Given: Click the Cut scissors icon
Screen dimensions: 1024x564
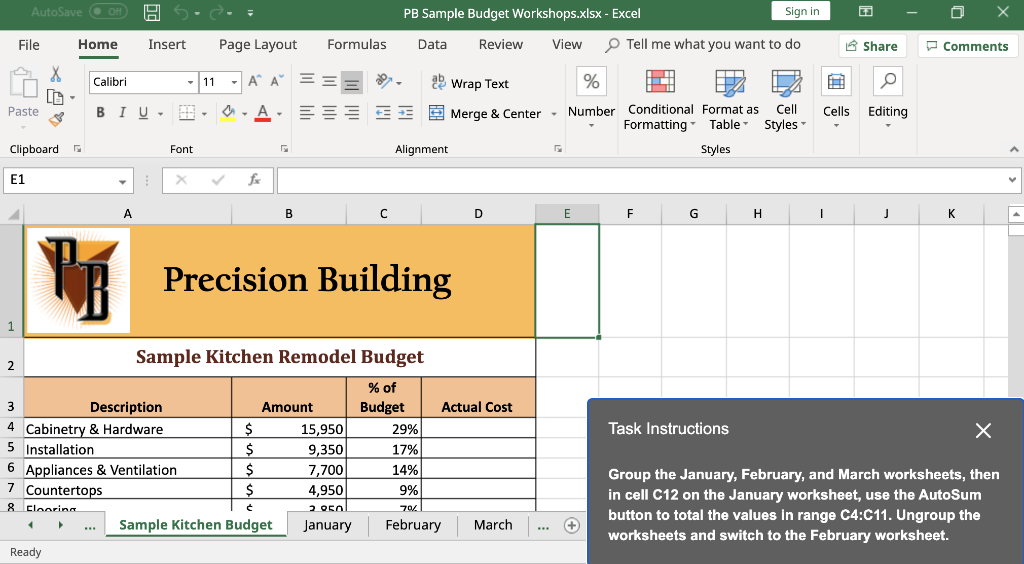Looking at the screenshot, I should point(56,74).
